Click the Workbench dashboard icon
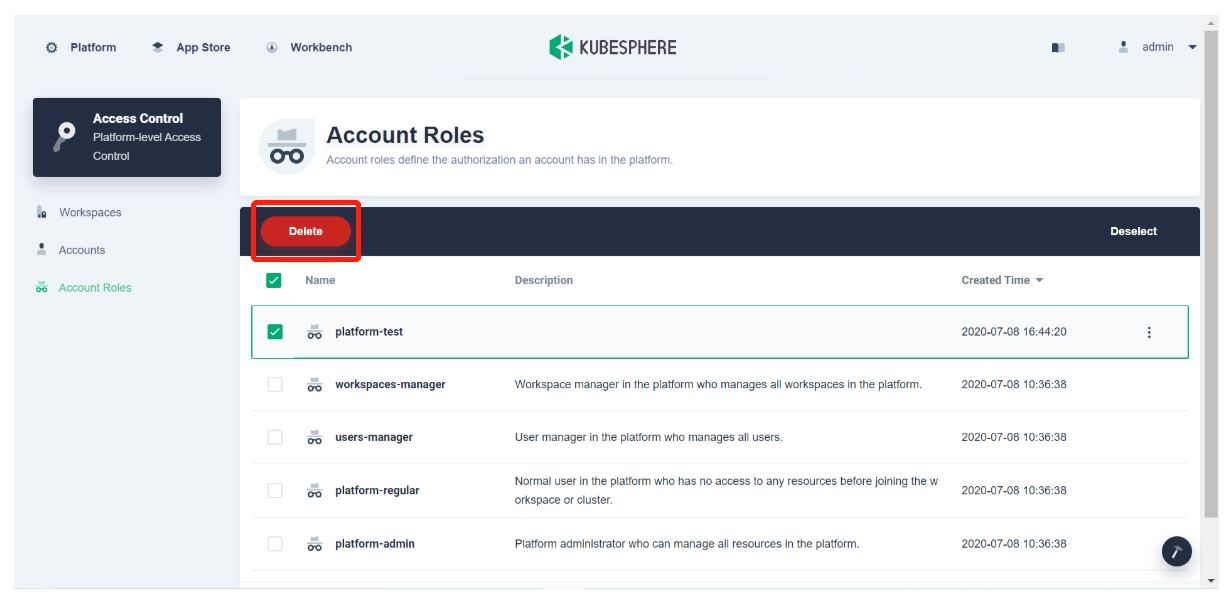 [272, 48]
